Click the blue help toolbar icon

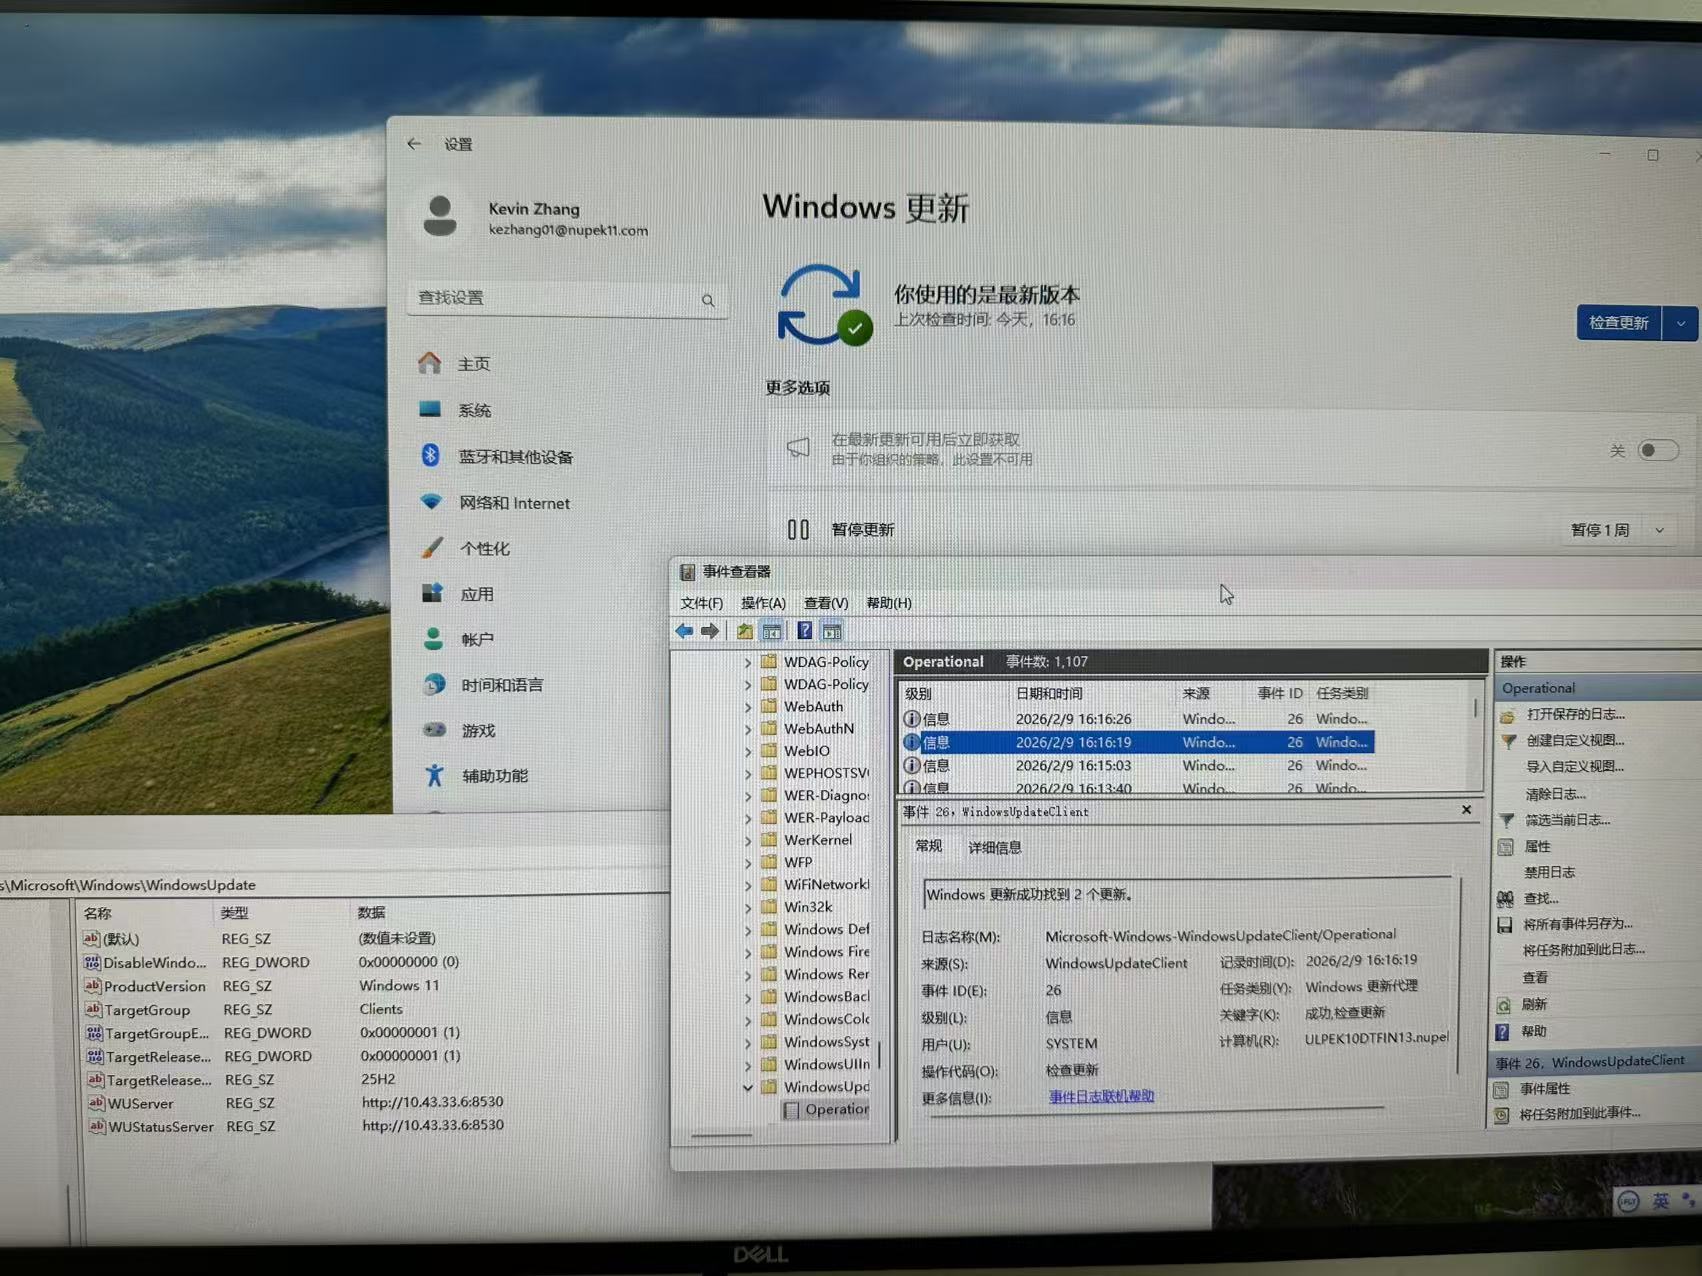pyautogui.click(x=804, y=631)
